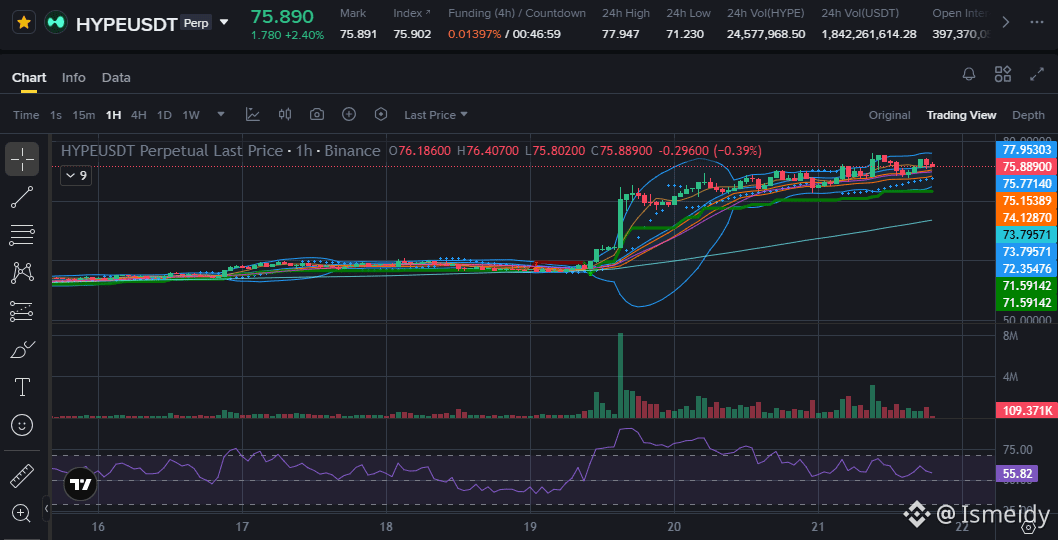Click the 55.82 RSI value label

(x=1018, y=475)
